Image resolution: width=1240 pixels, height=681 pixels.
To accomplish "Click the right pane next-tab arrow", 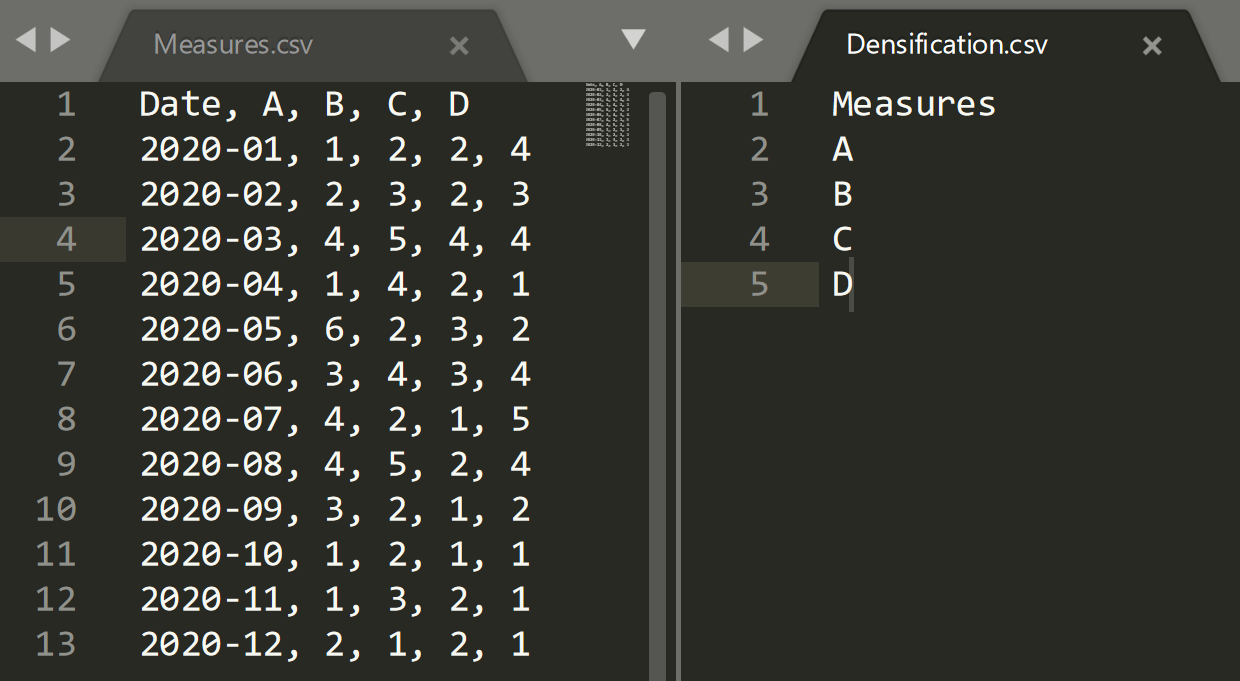I will (753, 40).
